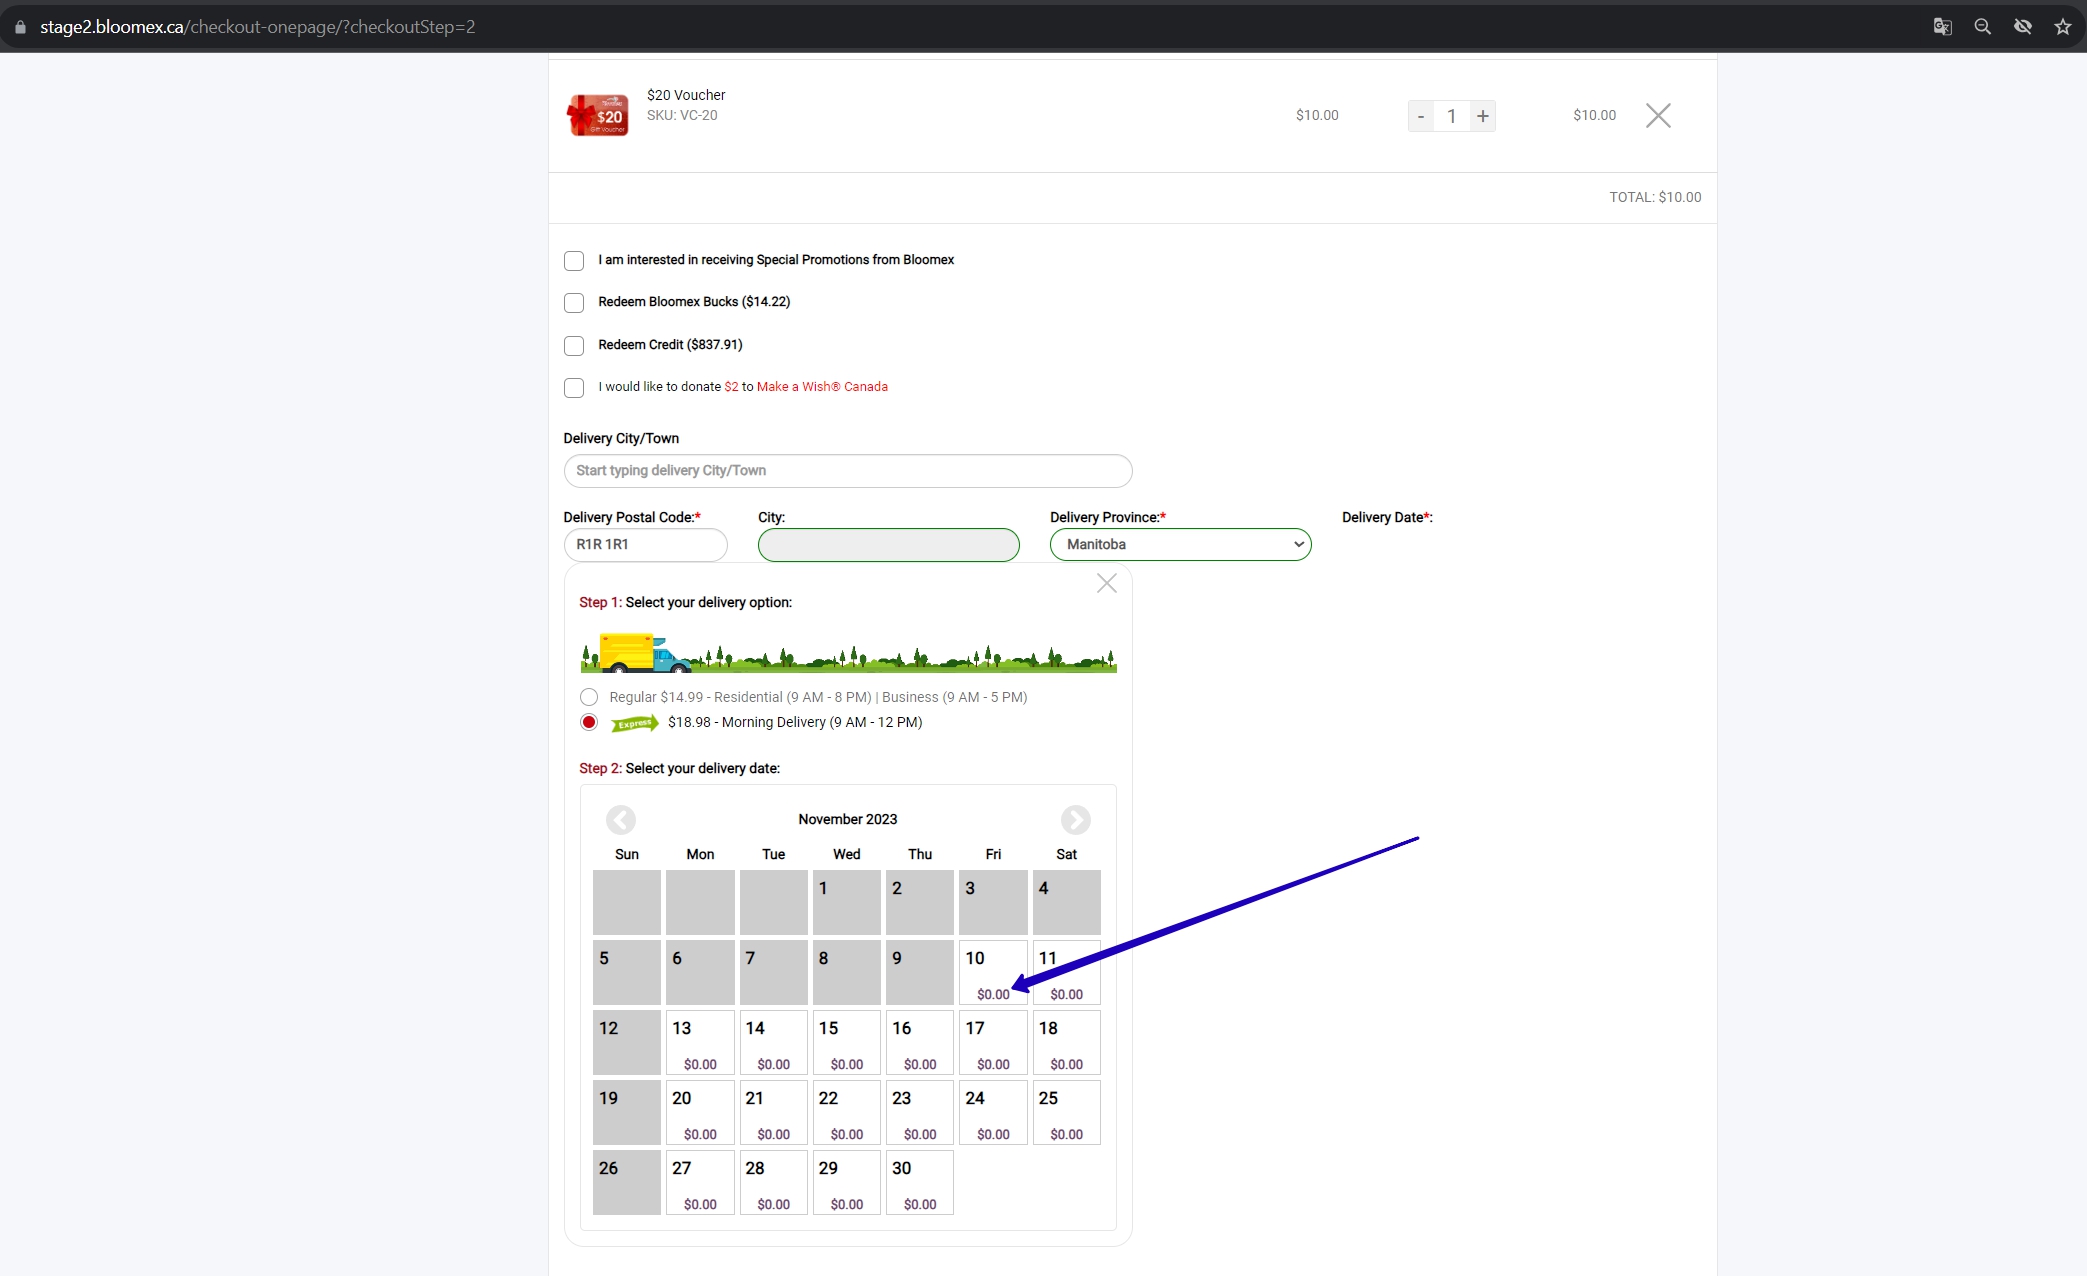The width and height of the screenshot is (2087, 1276).
Task: Click the $20 Voucher product thumbnail
Action: coord(598,115)
